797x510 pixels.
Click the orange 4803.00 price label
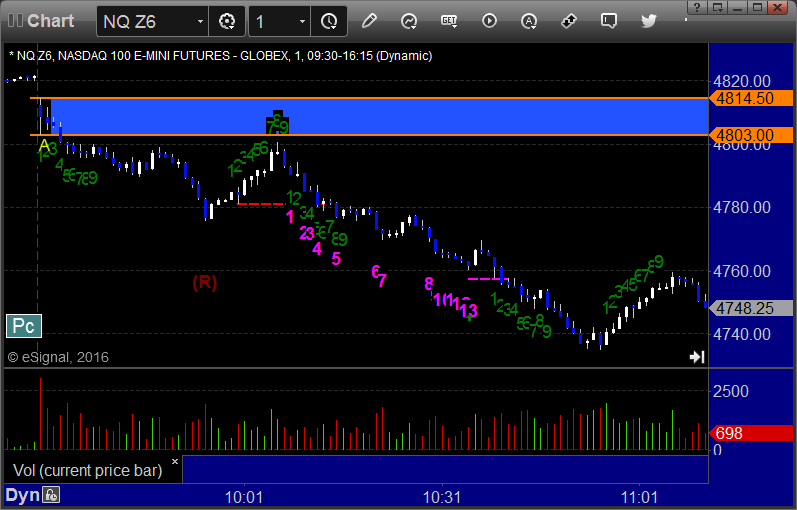751,135
